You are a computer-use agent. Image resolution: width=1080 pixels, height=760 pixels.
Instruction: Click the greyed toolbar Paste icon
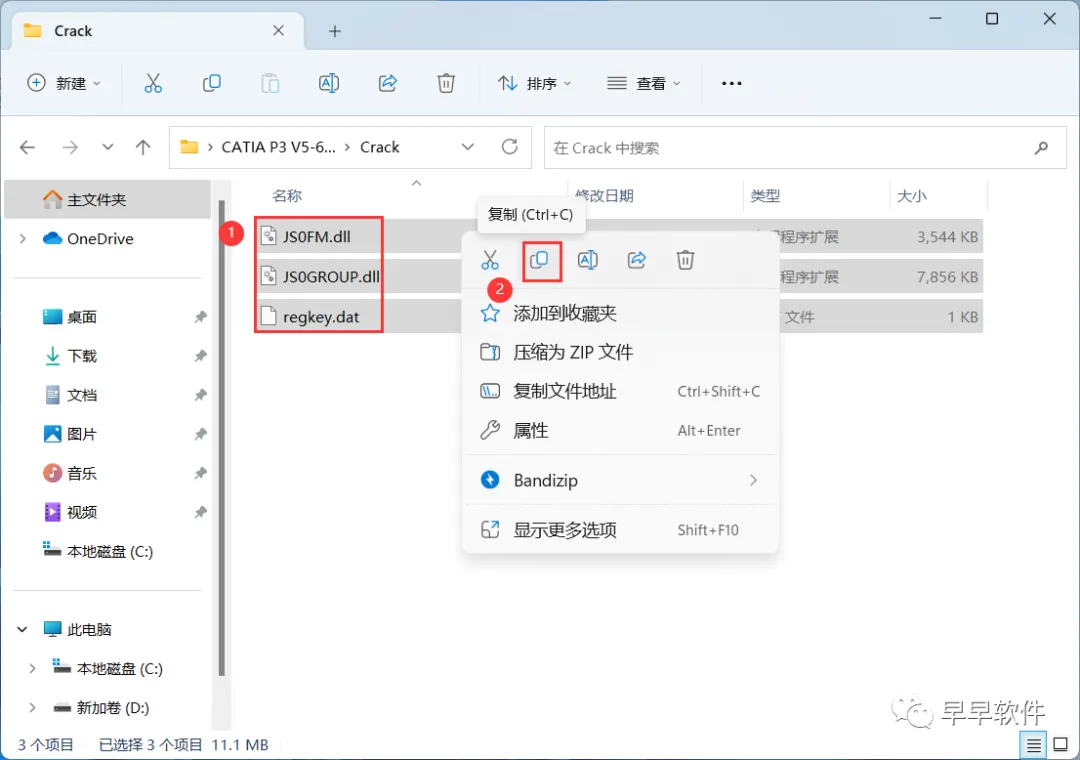point(270,83)
